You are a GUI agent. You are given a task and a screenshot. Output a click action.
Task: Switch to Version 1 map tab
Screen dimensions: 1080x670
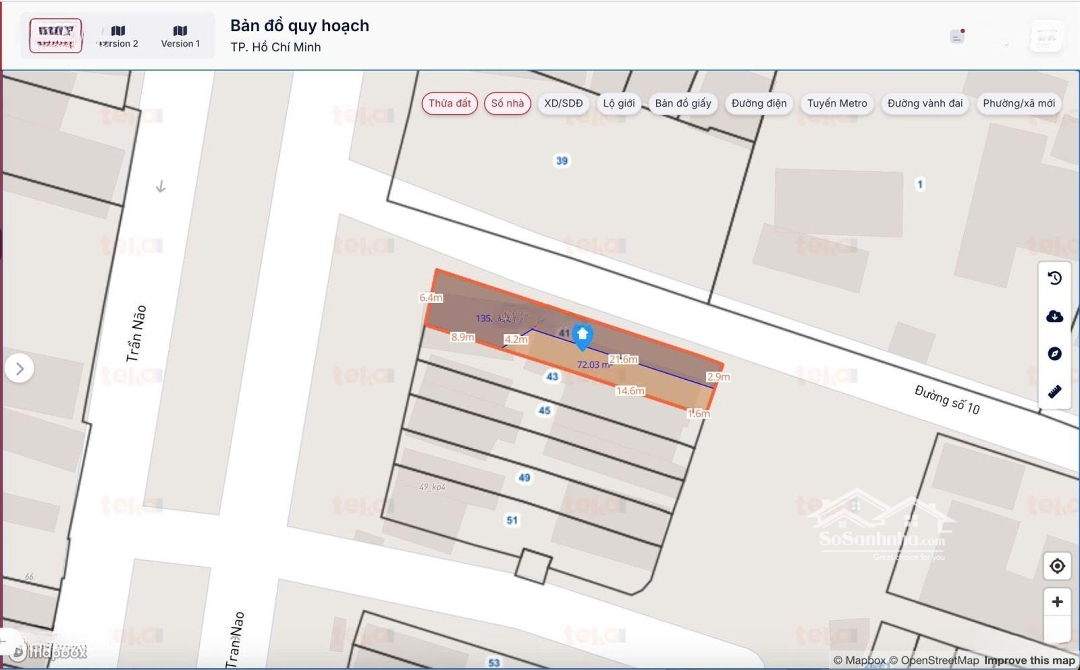(180, 37)
